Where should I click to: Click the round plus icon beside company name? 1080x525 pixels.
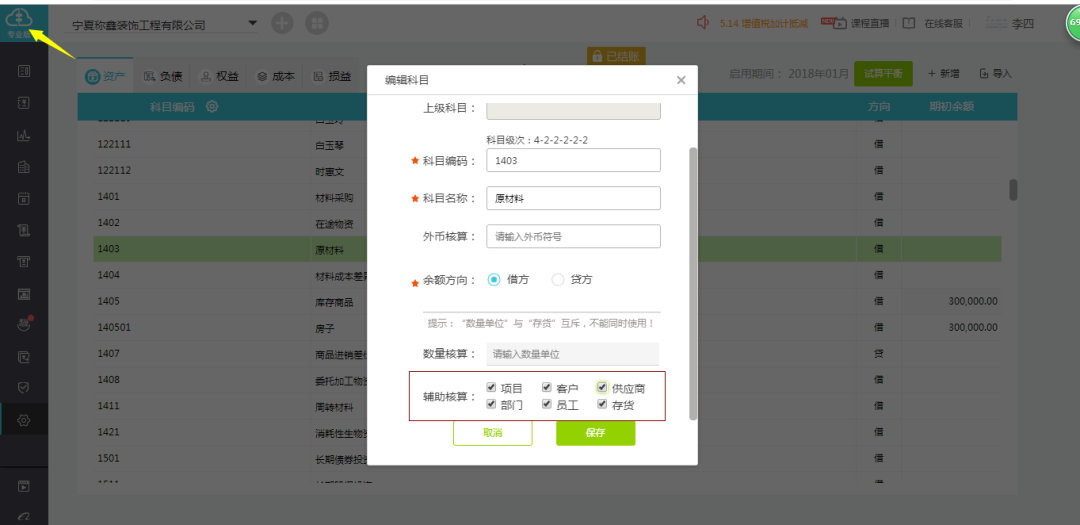283,23
